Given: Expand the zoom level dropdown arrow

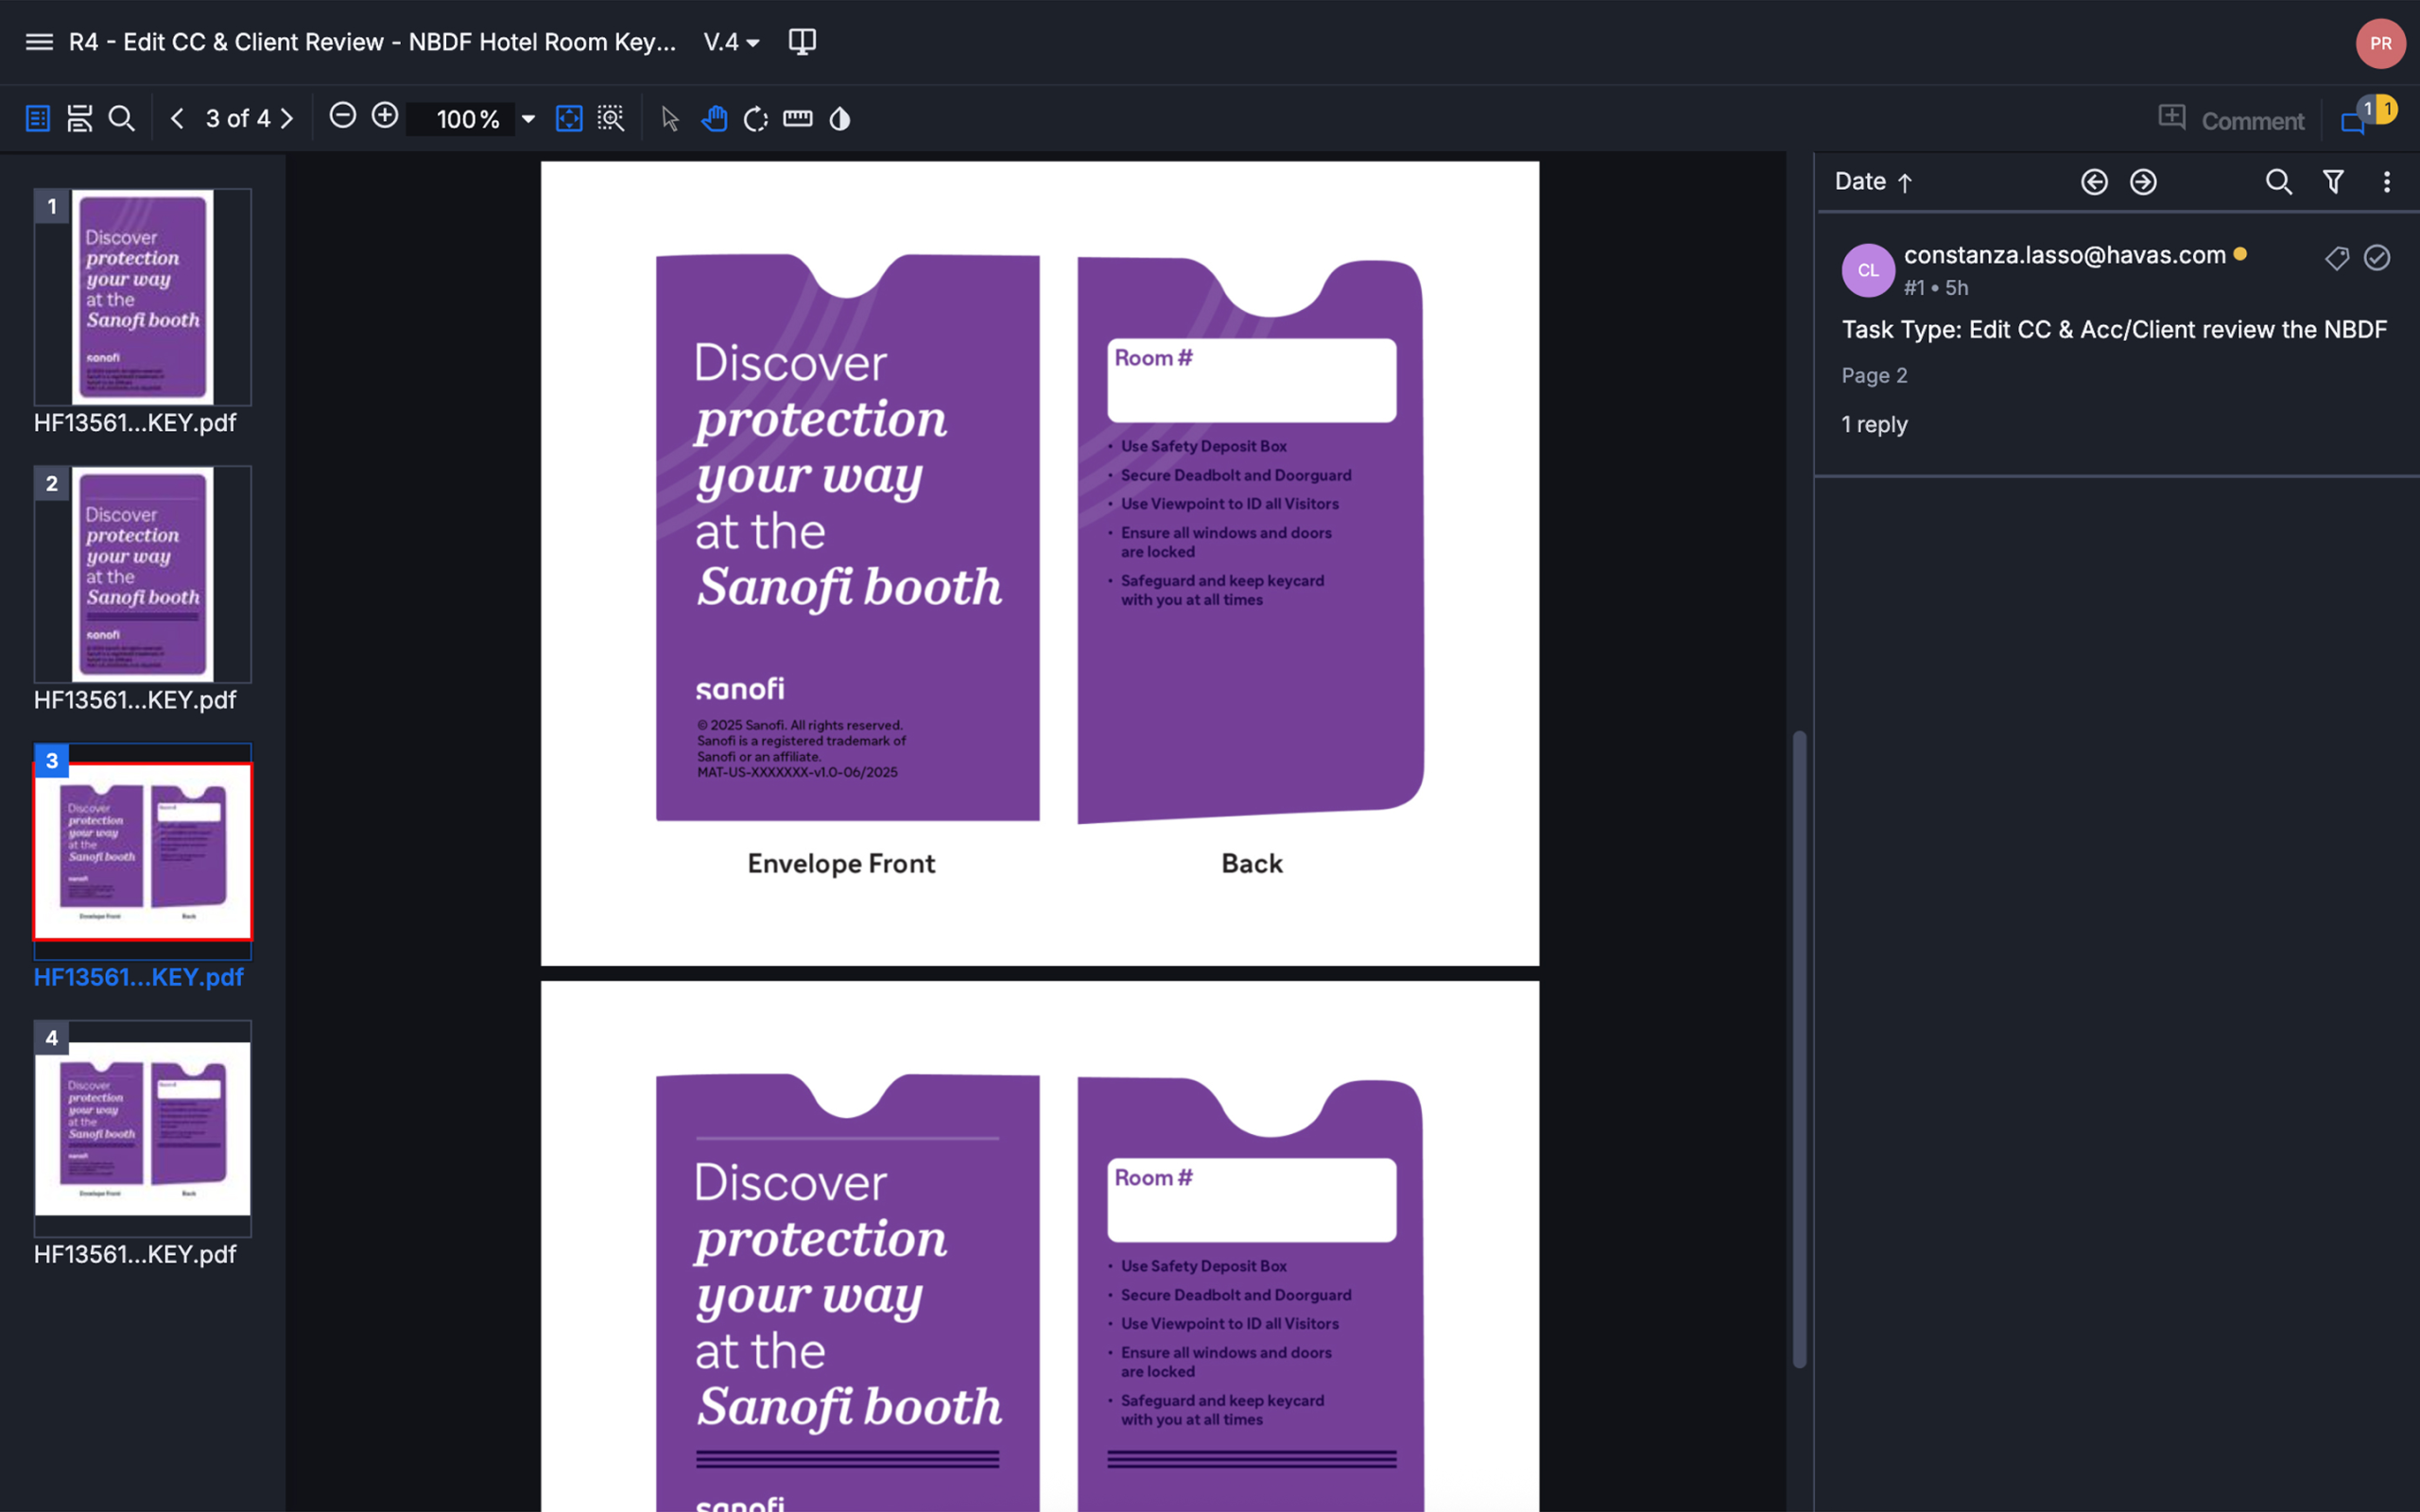Looking at the screenshot, I should point(529,119).
